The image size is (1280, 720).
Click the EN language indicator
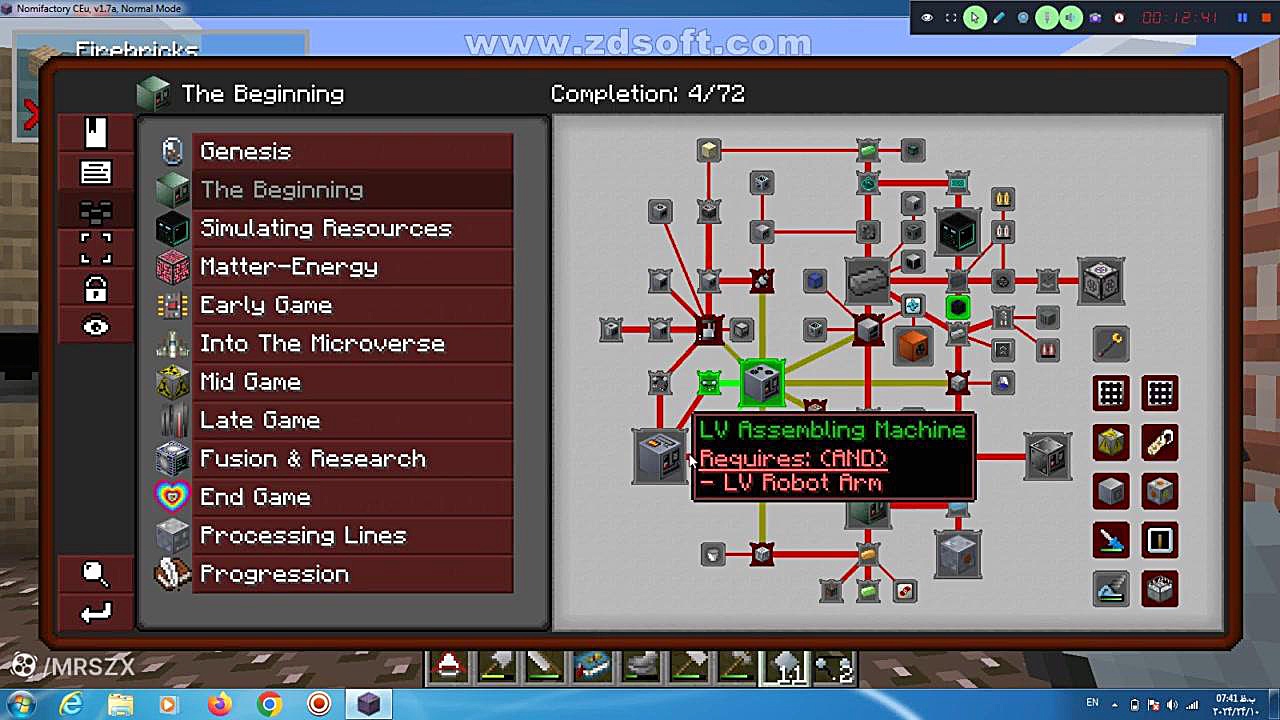pyautogui.click(x=1092, y=704)
